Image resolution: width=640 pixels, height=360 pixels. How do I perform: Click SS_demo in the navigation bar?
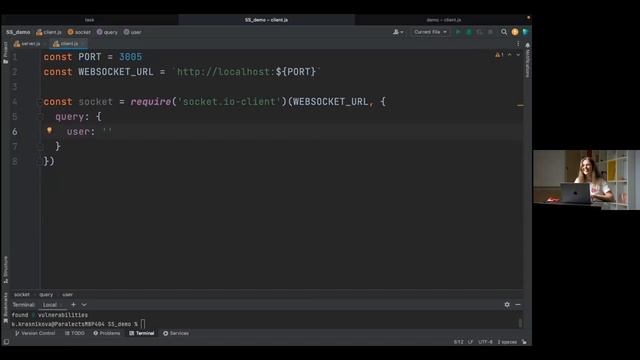[18, 32]
